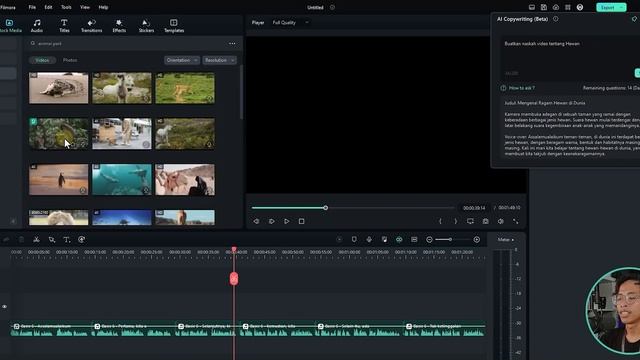The width and height of the screenshot is (640, 360).
Task: Click the mark-in bracket icon
Action: point(440,221)
